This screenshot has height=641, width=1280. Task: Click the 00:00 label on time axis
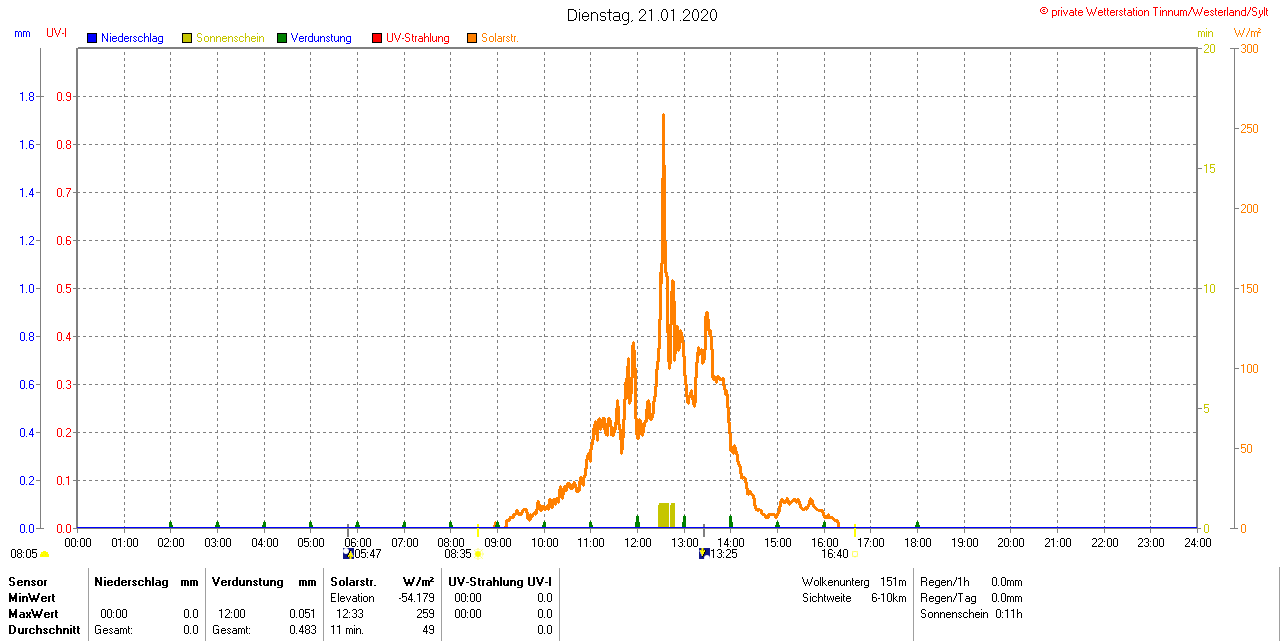pos(78,542)
